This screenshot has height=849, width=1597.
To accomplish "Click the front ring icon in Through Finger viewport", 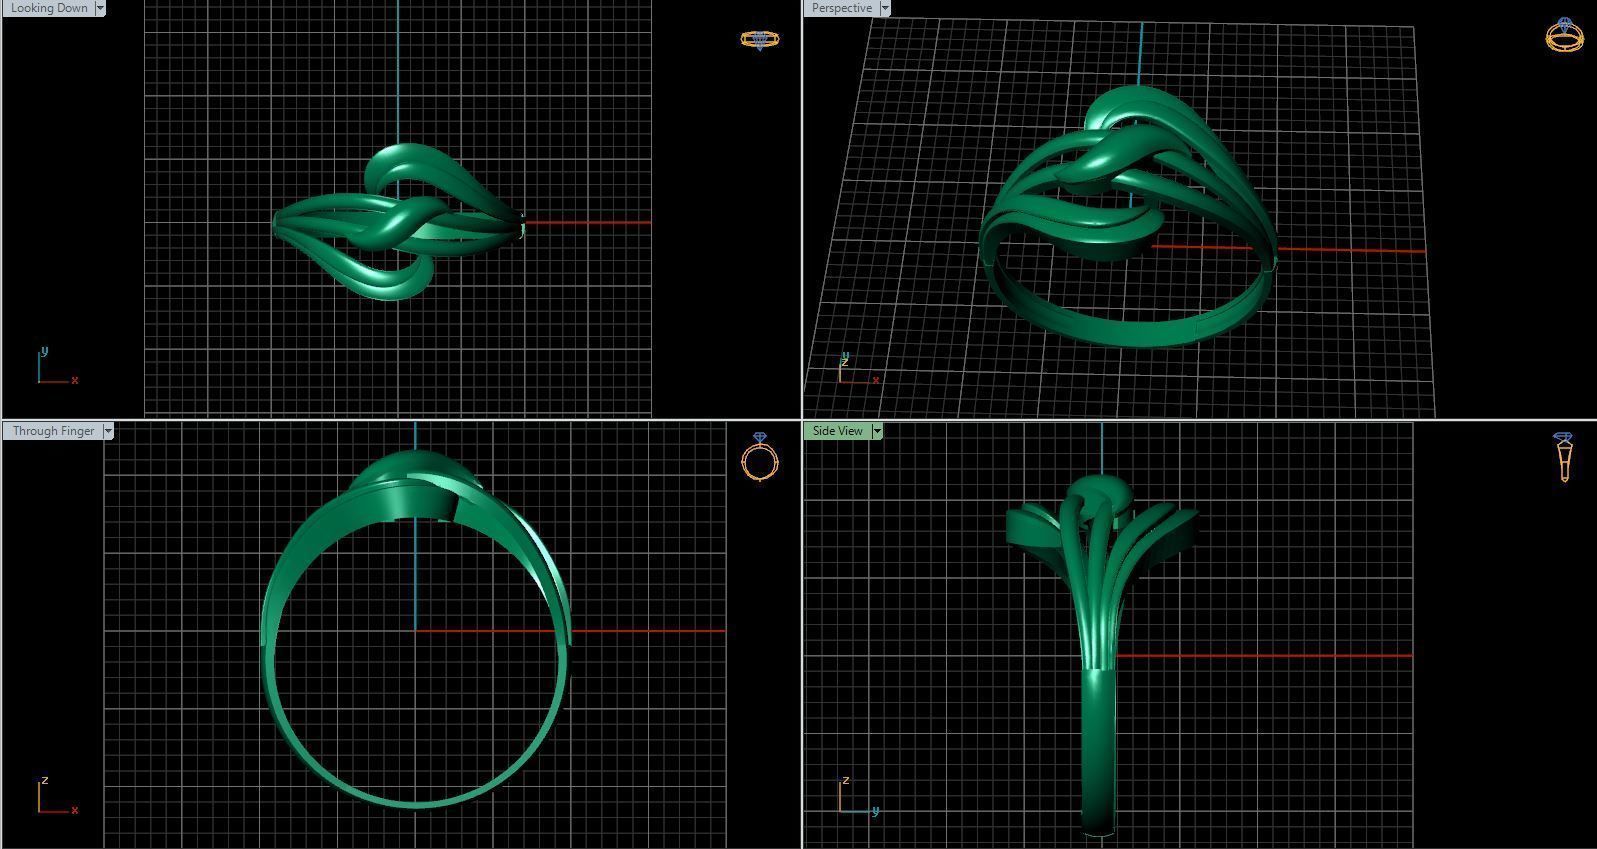I will click(x=760, y=457).
